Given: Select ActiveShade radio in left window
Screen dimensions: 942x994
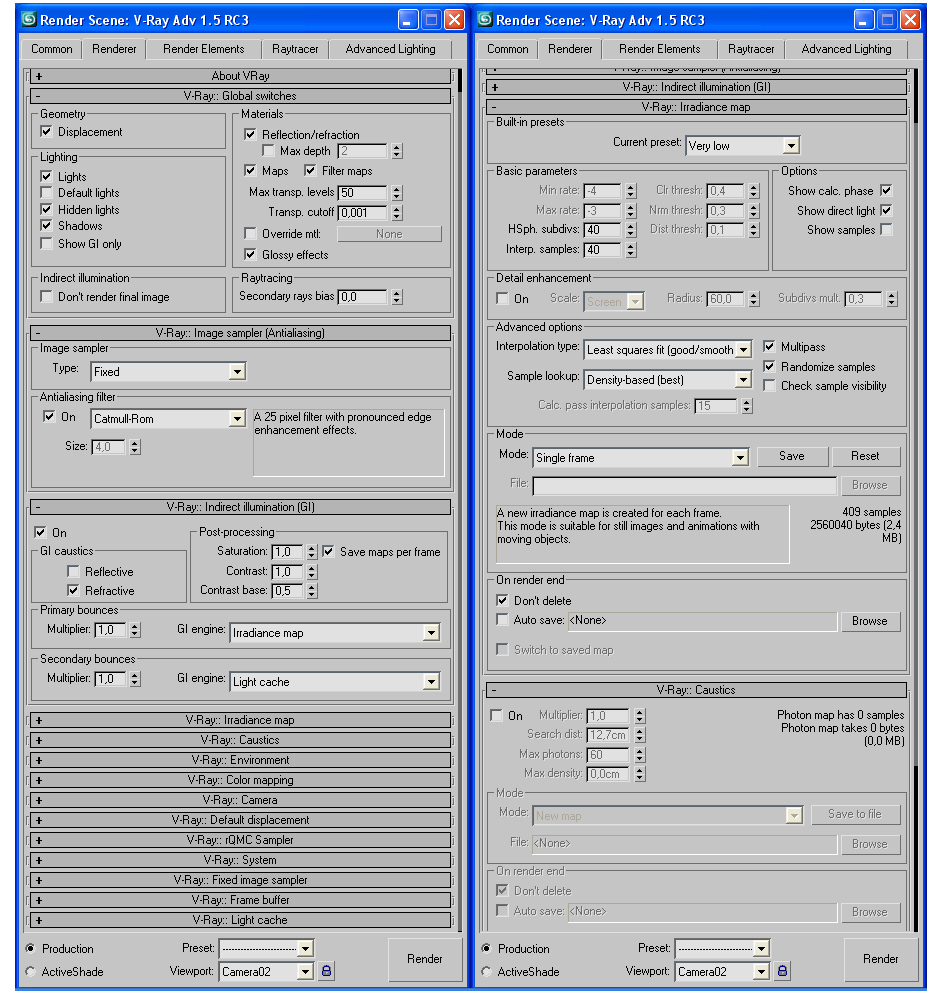Looking at the screenshot, I should coord(30,971).
